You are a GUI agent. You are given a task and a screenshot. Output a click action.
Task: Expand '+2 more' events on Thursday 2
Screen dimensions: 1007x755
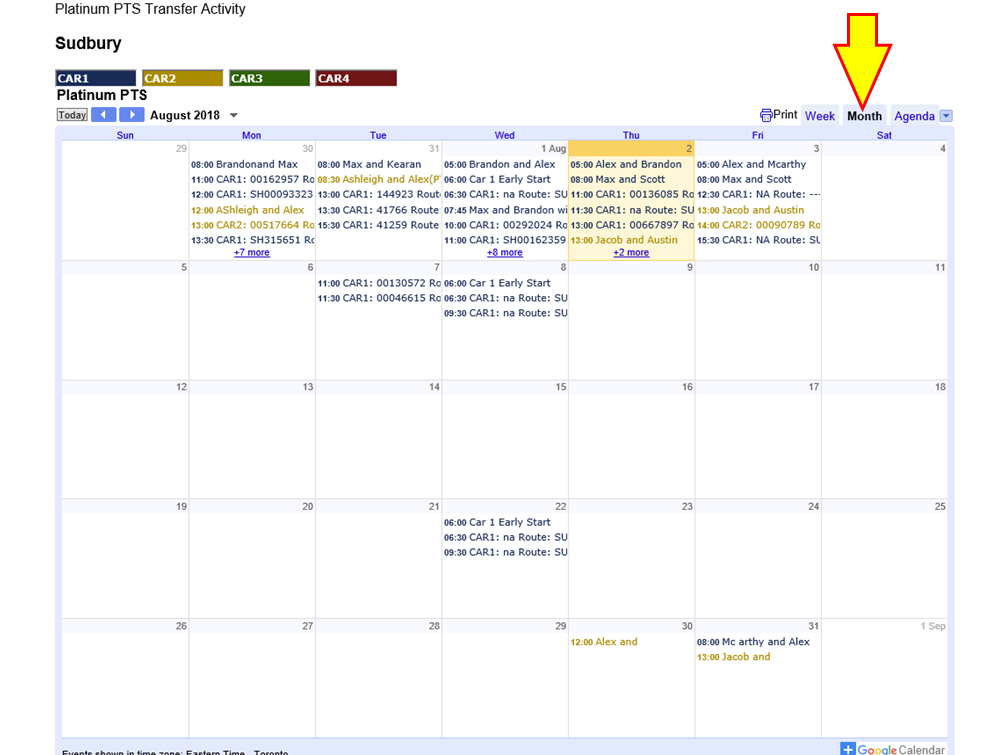click(631, 253)
